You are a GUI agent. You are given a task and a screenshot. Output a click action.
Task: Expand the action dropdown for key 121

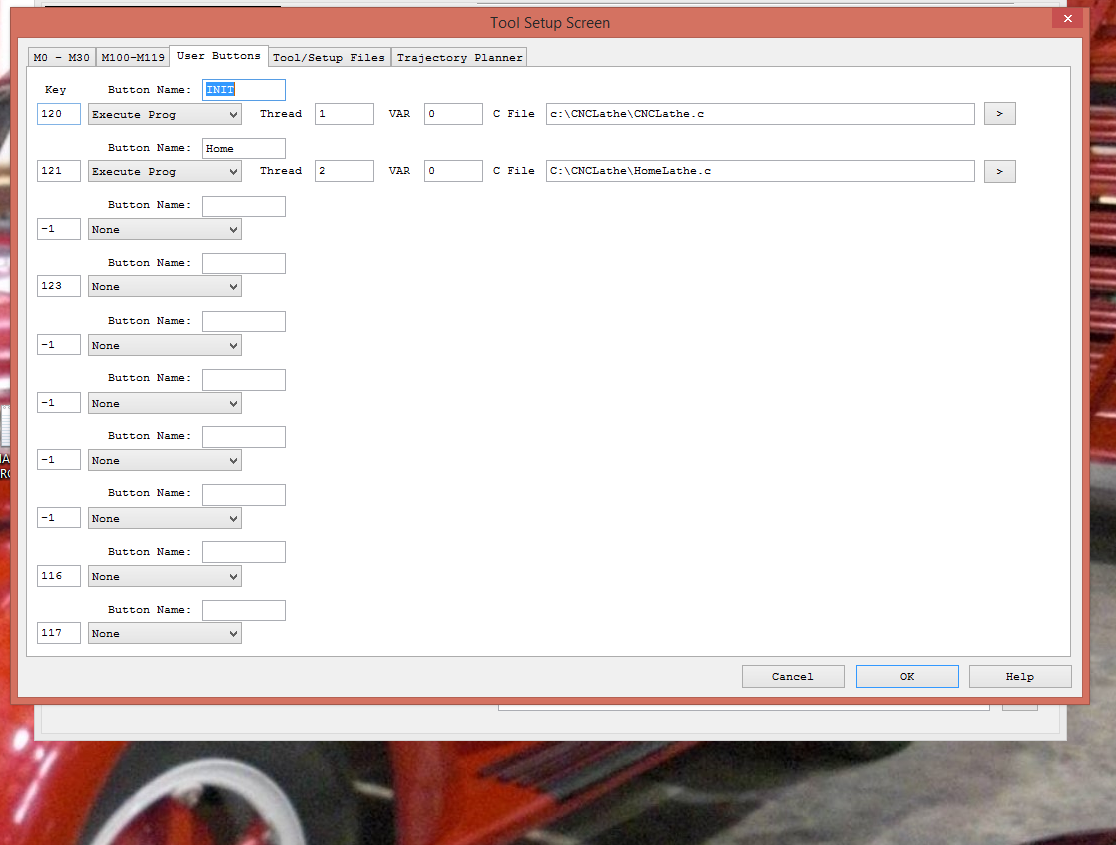coord(164,171)
